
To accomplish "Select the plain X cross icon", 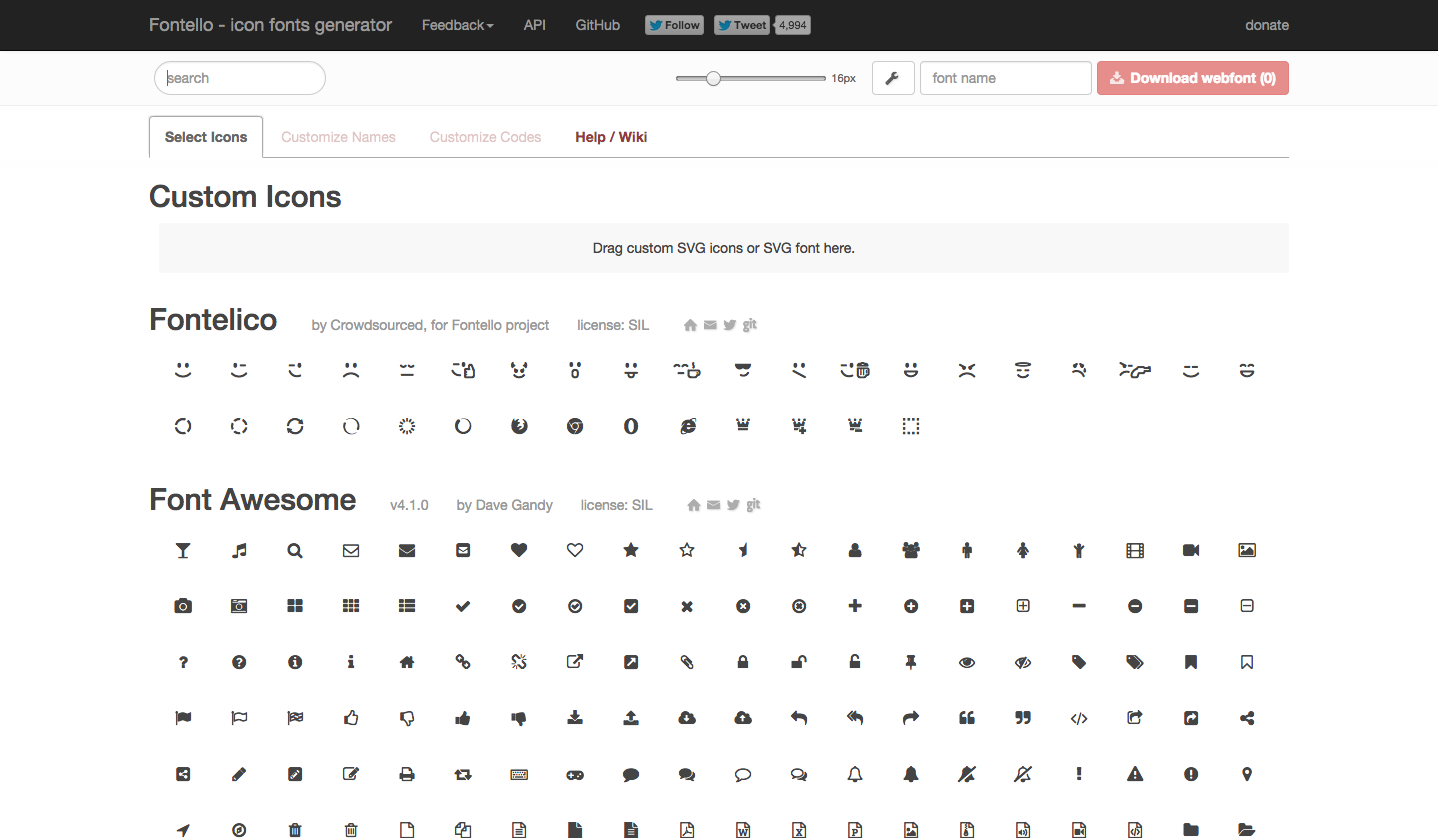I will pos(687,606).
